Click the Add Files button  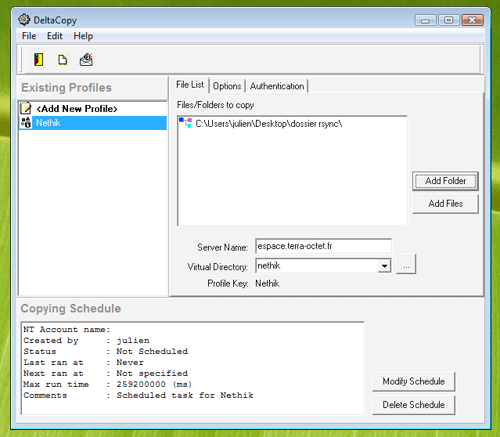coord(445,204)
